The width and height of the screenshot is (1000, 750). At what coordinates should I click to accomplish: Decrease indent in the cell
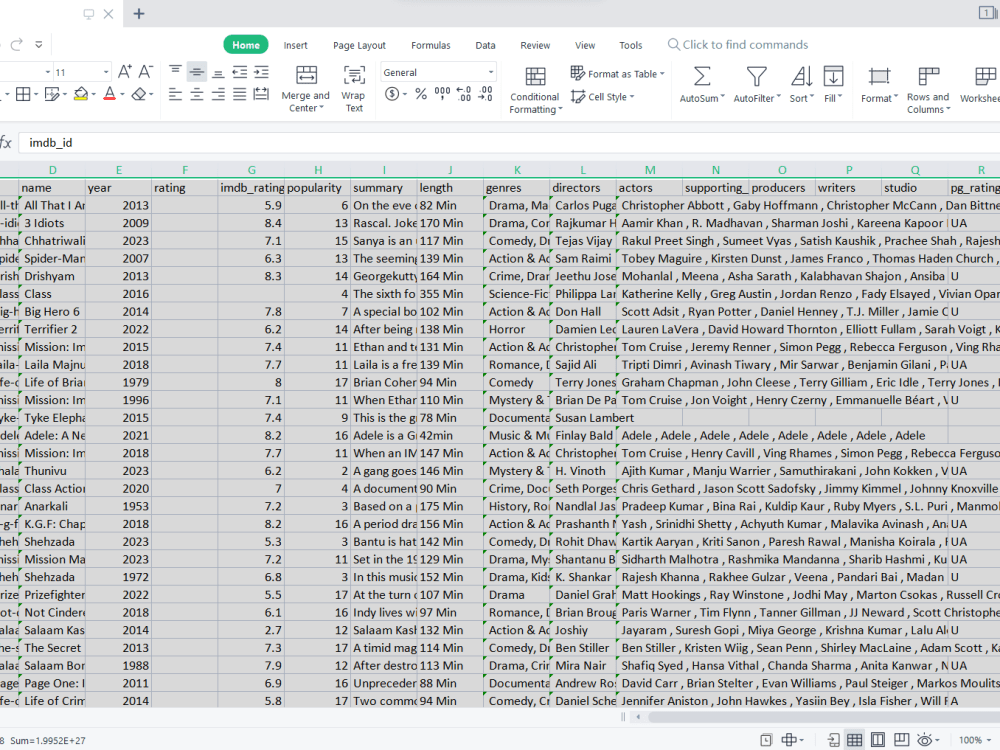point(240,72)
